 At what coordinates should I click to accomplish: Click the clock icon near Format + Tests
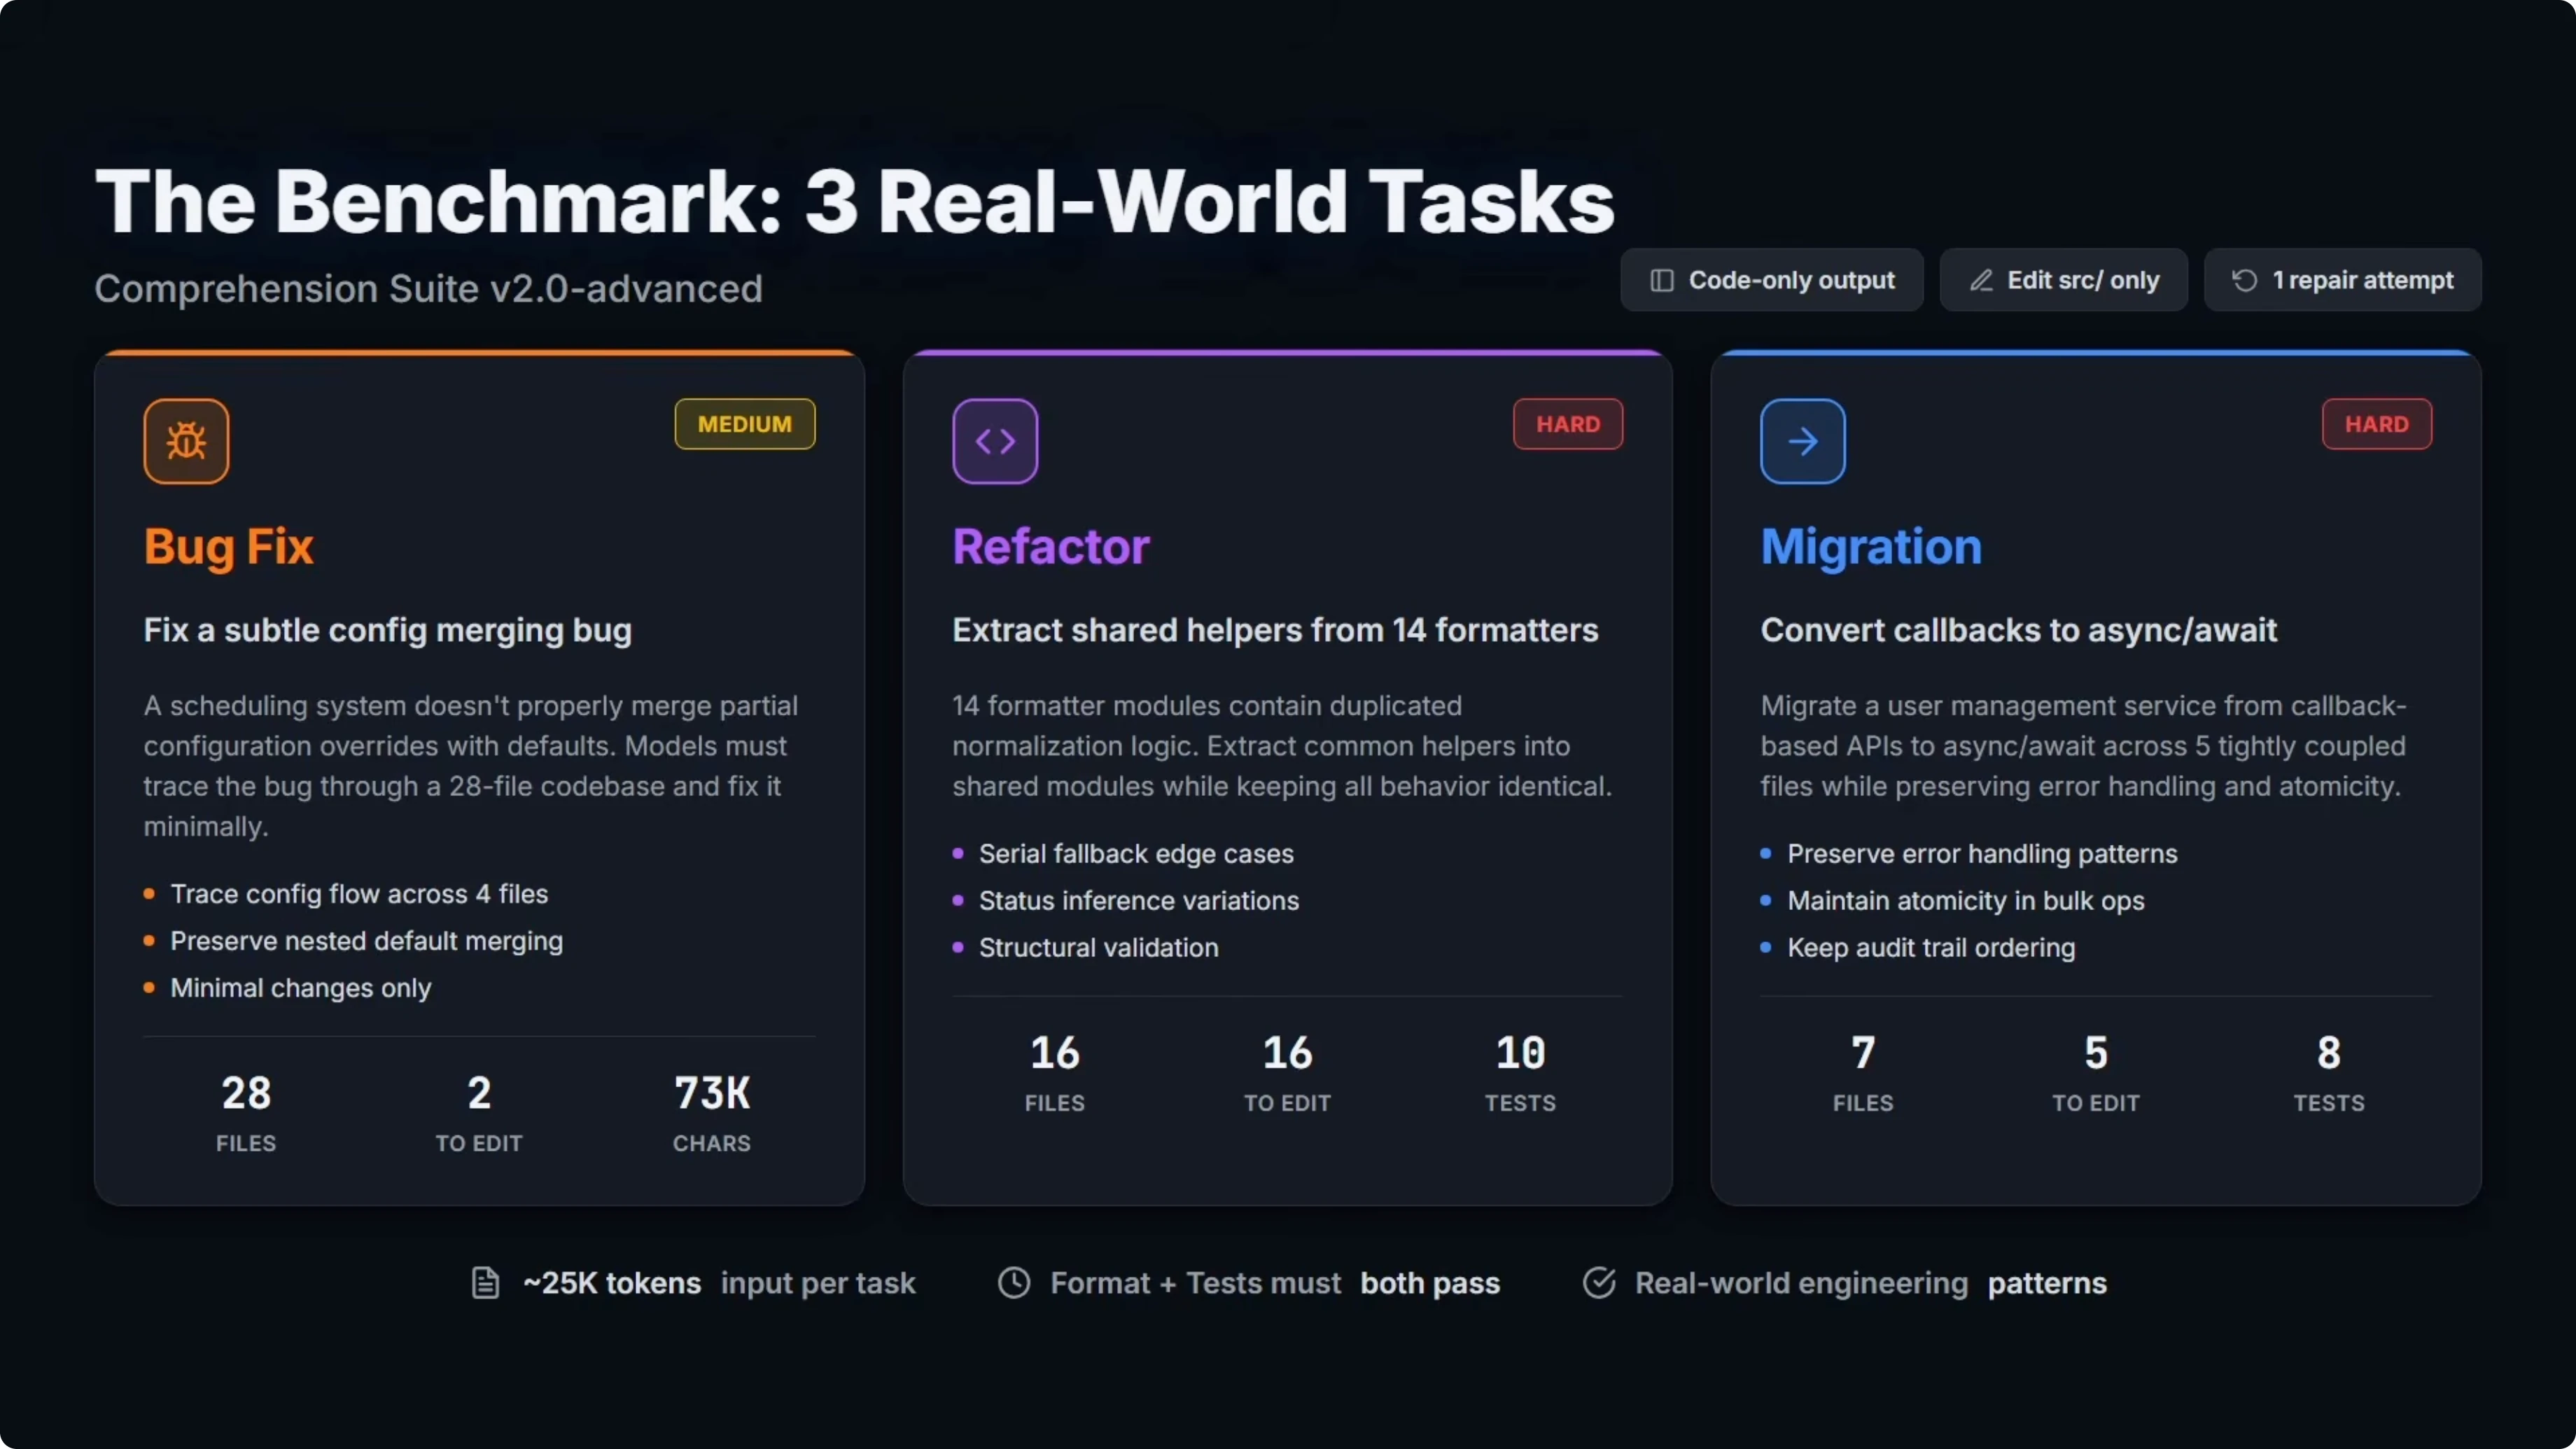pyautogui.click(x=1014, y=1282)
